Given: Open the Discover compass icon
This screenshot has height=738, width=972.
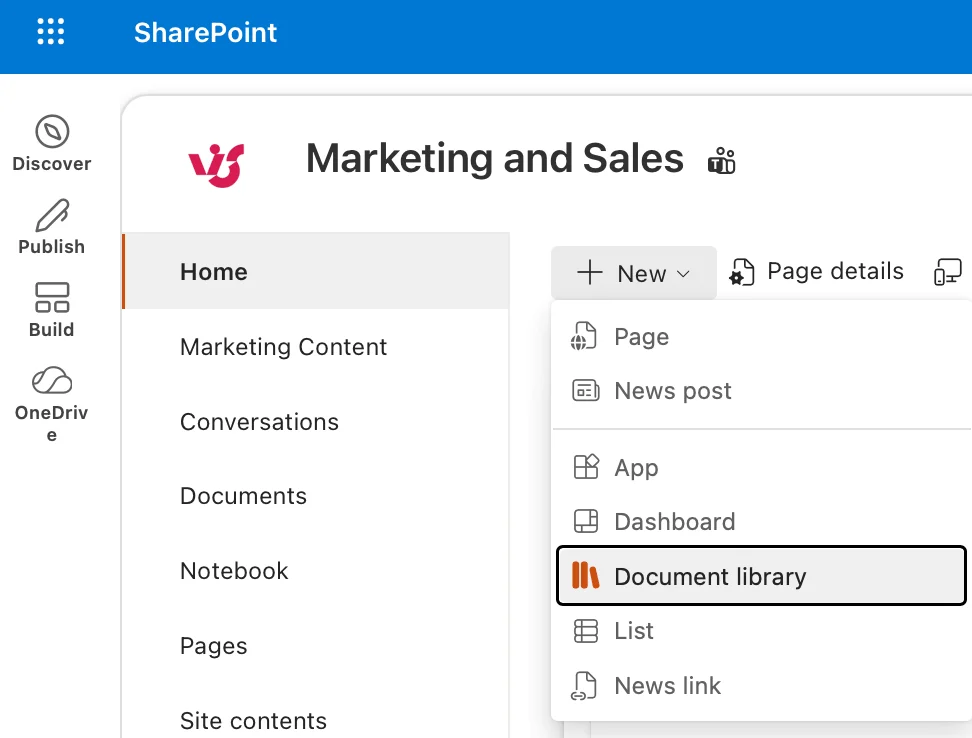Looking at the screenshot, I should coord(52,131).
